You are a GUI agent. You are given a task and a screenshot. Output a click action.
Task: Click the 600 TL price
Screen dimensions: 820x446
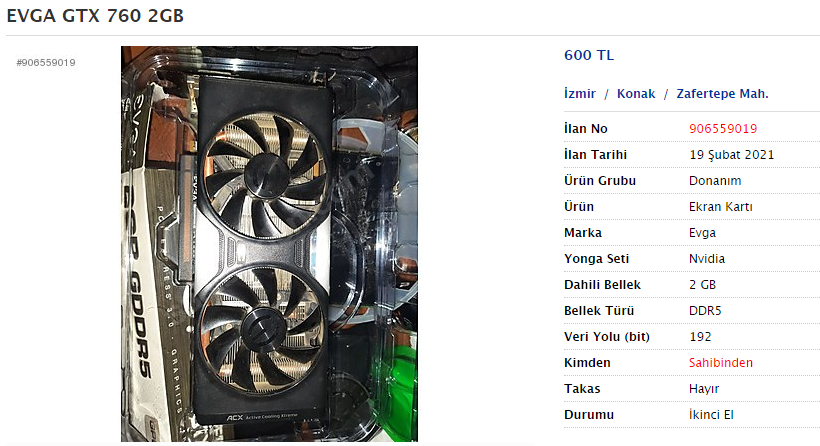[589, 55]
